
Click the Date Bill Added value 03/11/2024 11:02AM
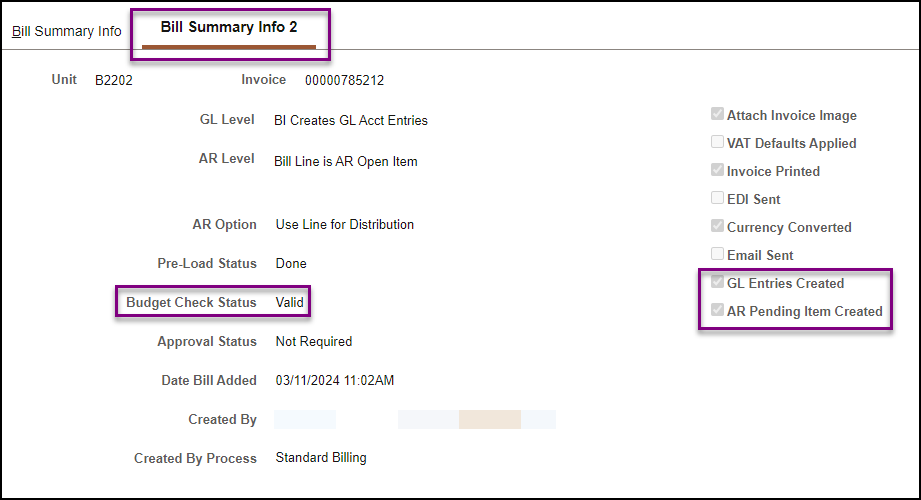(x=335, y=381)
